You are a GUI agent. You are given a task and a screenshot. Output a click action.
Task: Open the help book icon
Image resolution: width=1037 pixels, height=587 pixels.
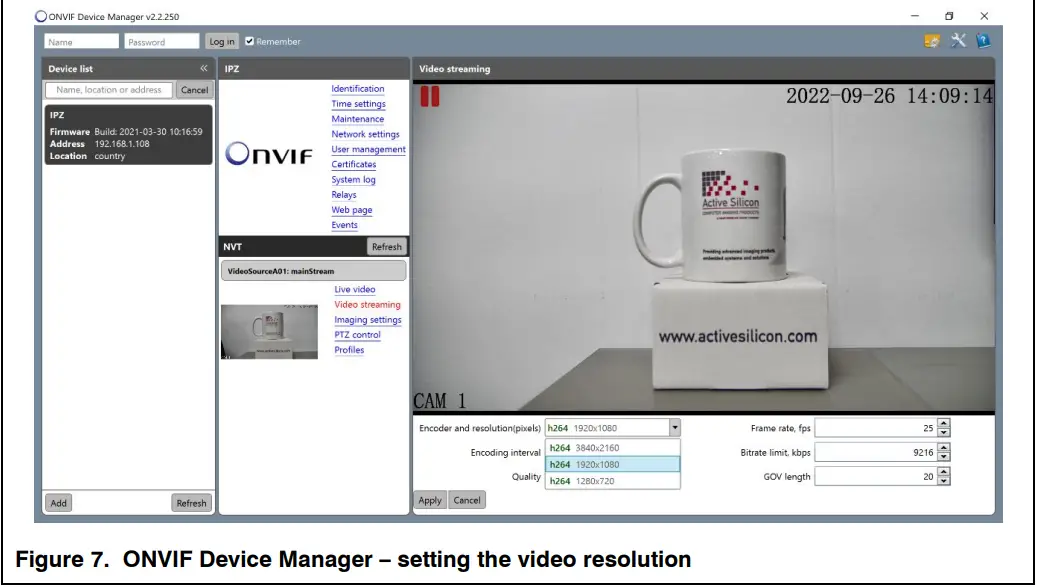(x=983, y=42)
